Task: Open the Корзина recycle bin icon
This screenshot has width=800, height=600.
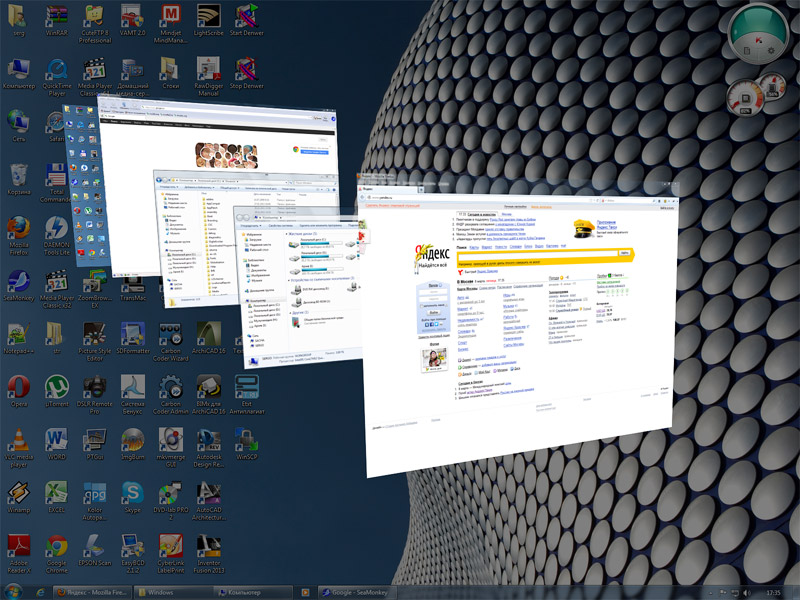Action: 19,179
